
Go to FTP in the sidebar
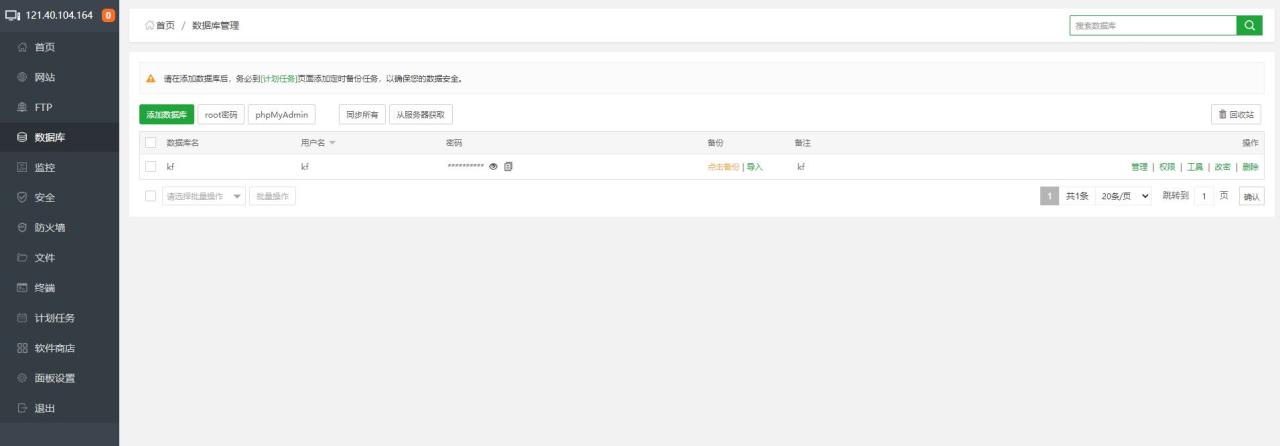coord(59,107)
